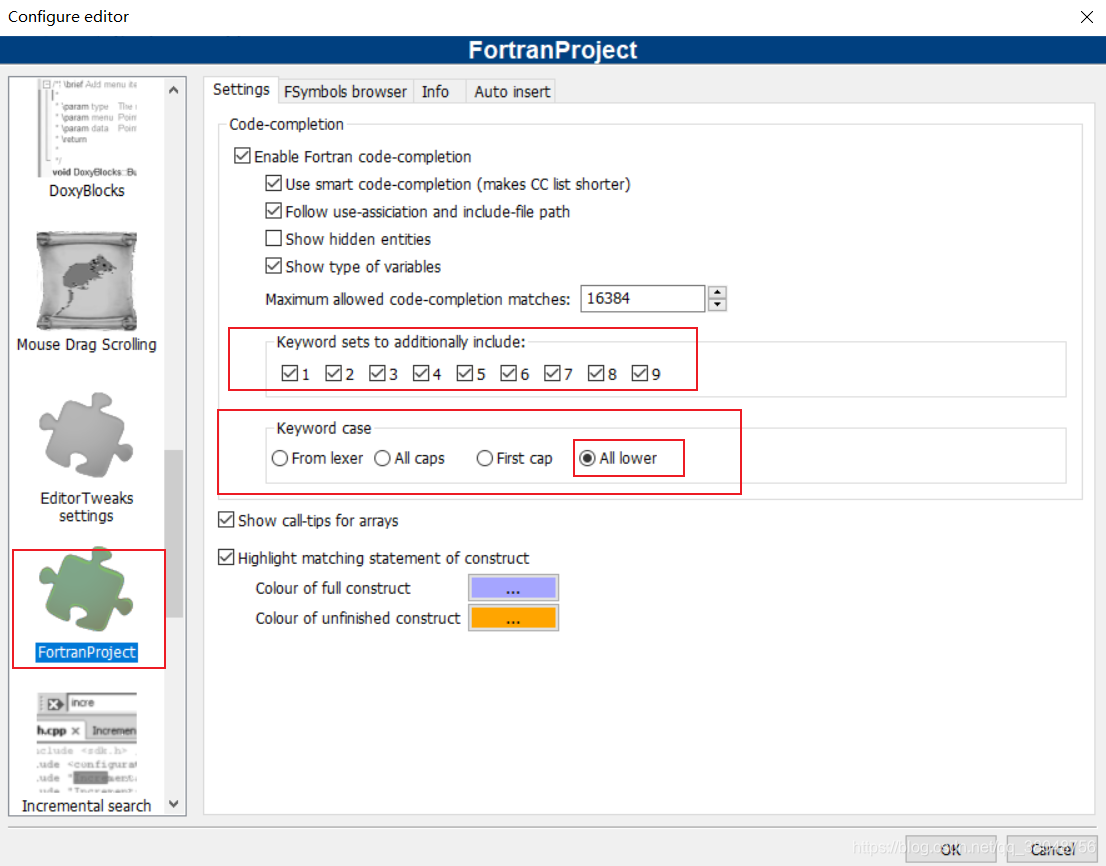Select From lexer keyword case

[x=279, y=458]
